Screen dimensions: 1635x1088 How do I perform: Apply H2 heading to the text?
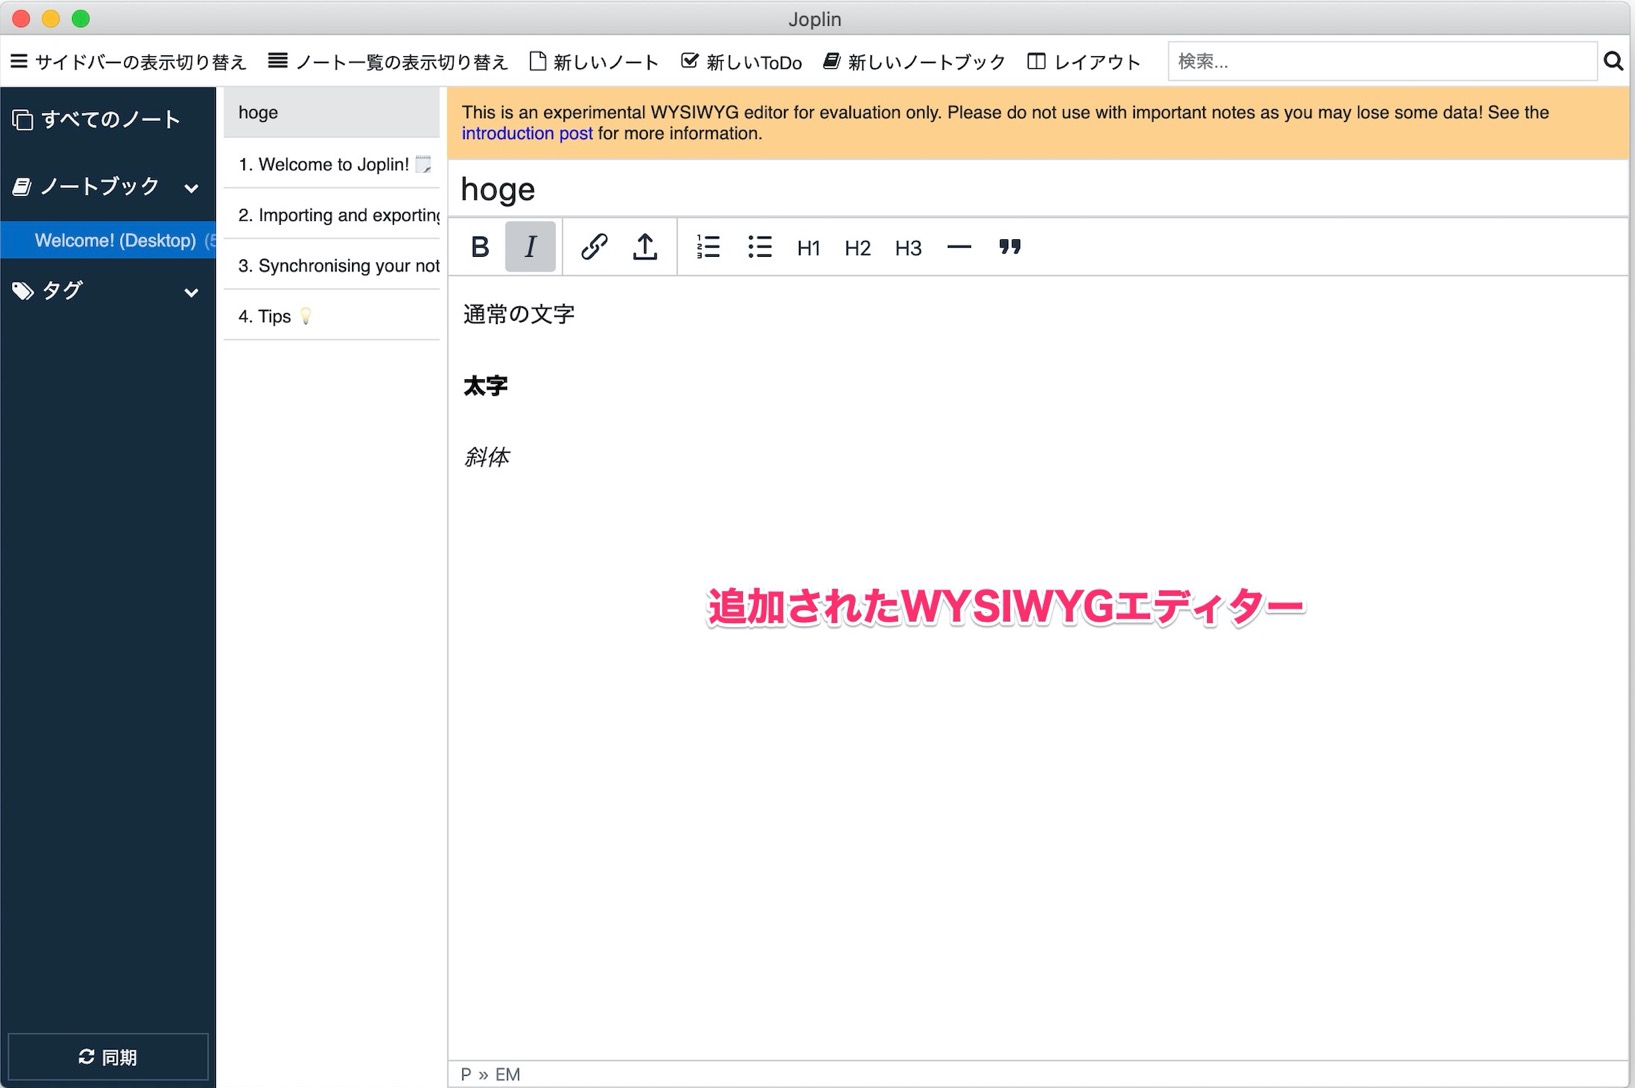coord(857,247)
